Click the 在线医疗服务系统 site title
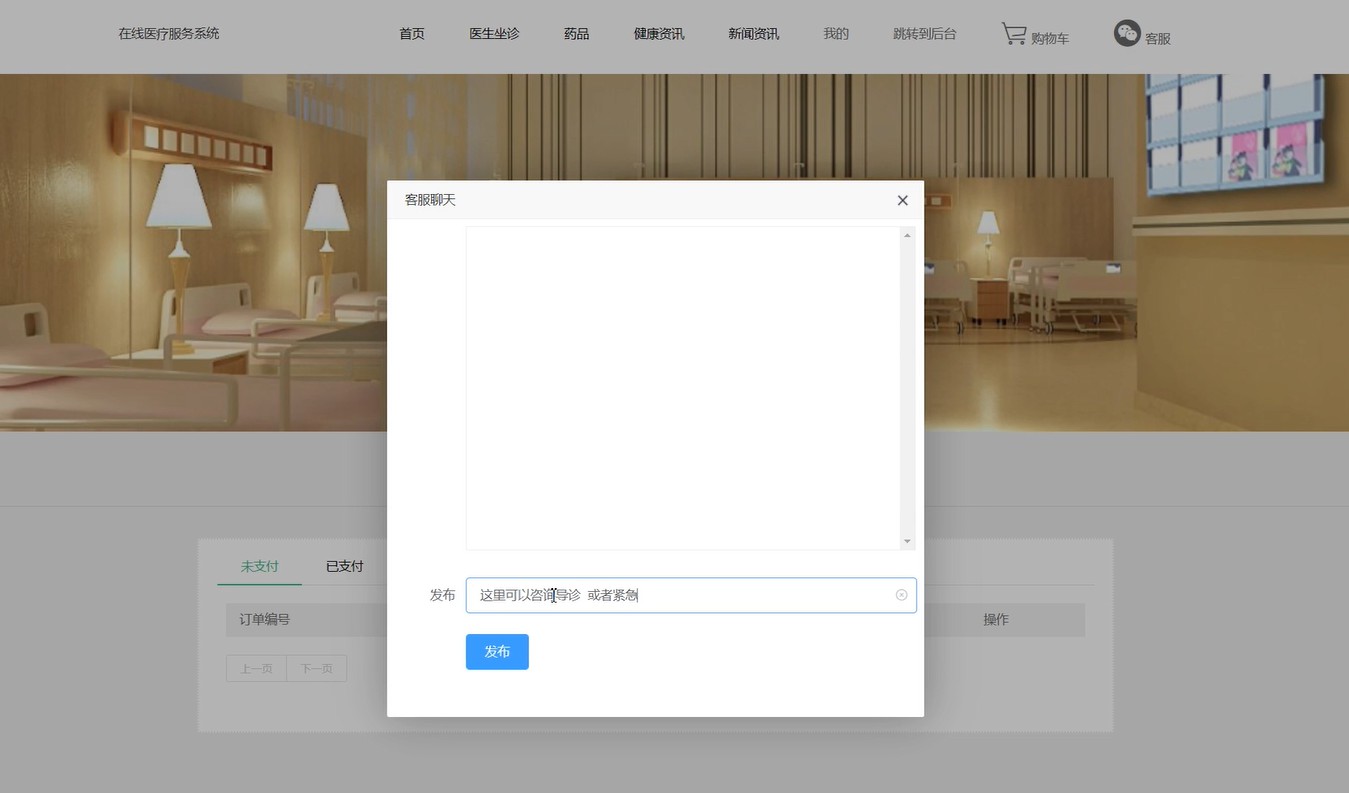This screenshot has height=793, width=1349. pyautogui.click(x=169, y=34)
